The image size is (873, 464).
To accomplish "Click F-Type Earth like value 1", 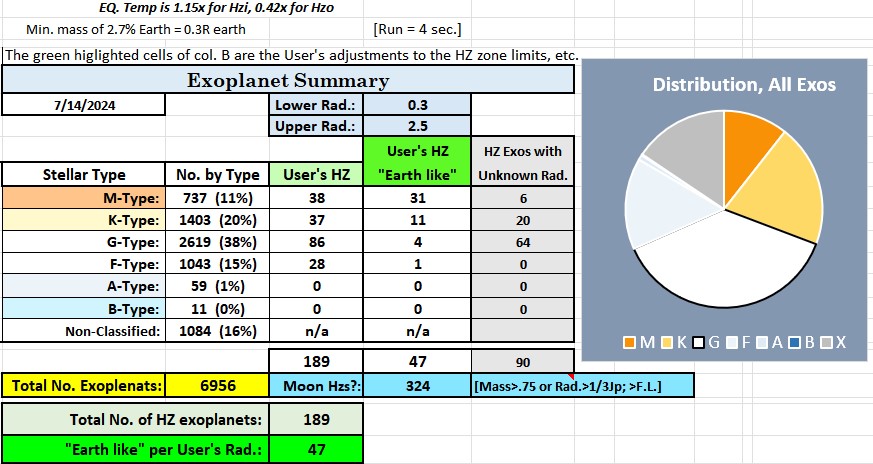I will pyautogui.click(x=417, y=264).
